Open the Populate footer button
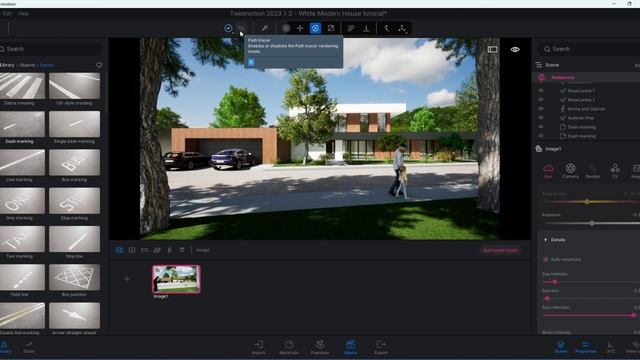This screenshot has height=360, width=640. pos(320,347)
